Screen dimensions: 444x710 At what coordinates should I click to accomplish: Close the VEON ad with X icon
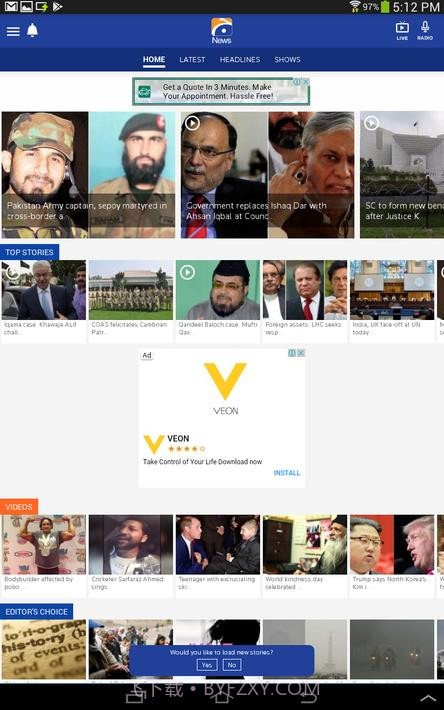tap(301, 353)
